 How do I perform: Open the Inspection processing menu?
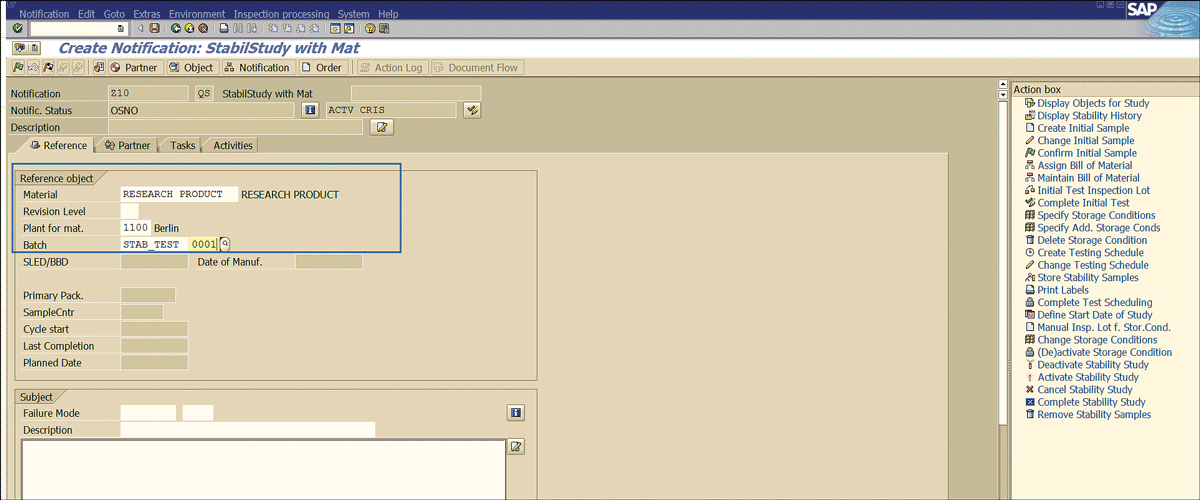281,14
